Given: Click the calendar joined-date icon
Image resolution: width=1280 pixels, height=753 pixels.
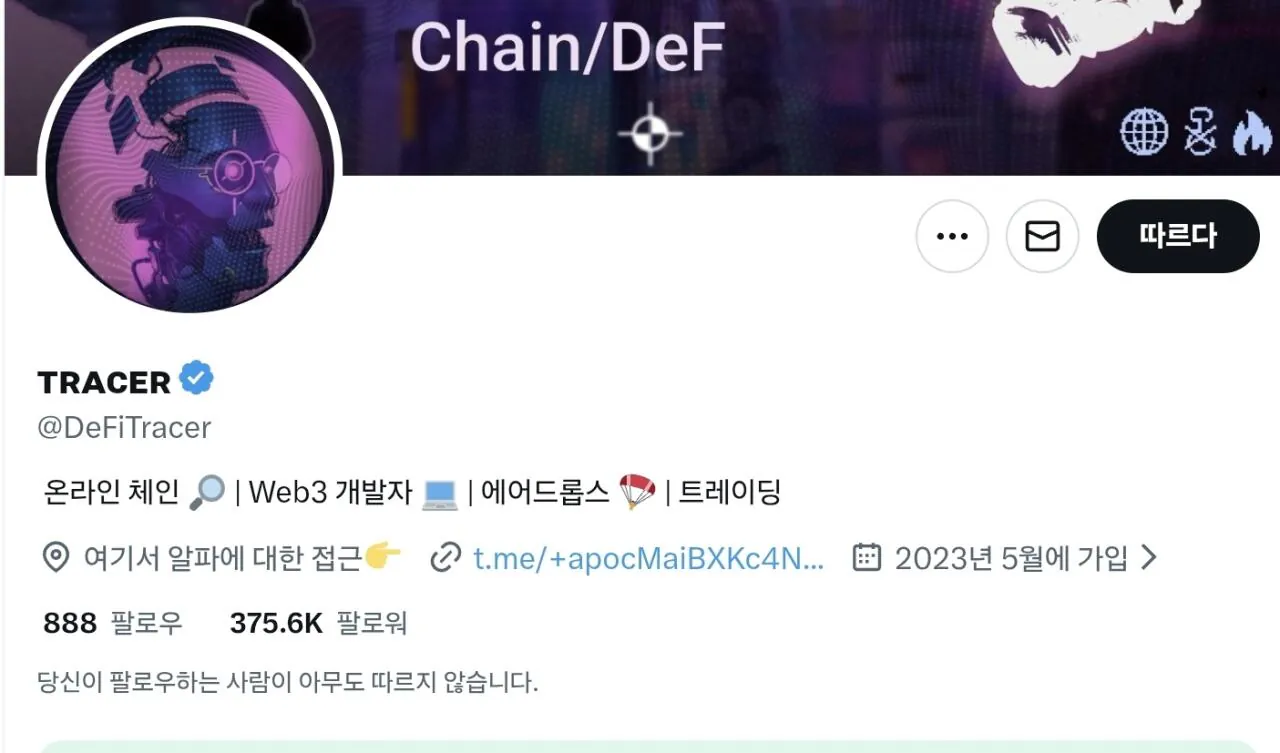Looking at the screenshot, I should 866,557.
